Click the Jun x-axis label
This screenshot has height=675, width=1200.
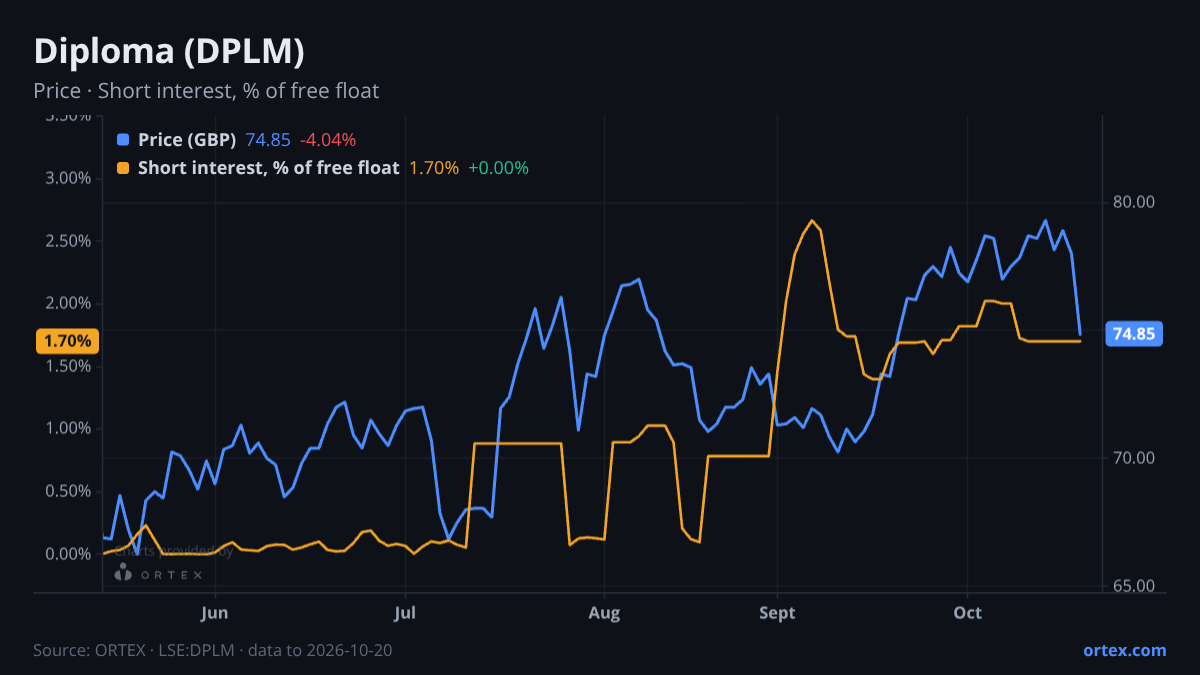click(x=215, y=613)
